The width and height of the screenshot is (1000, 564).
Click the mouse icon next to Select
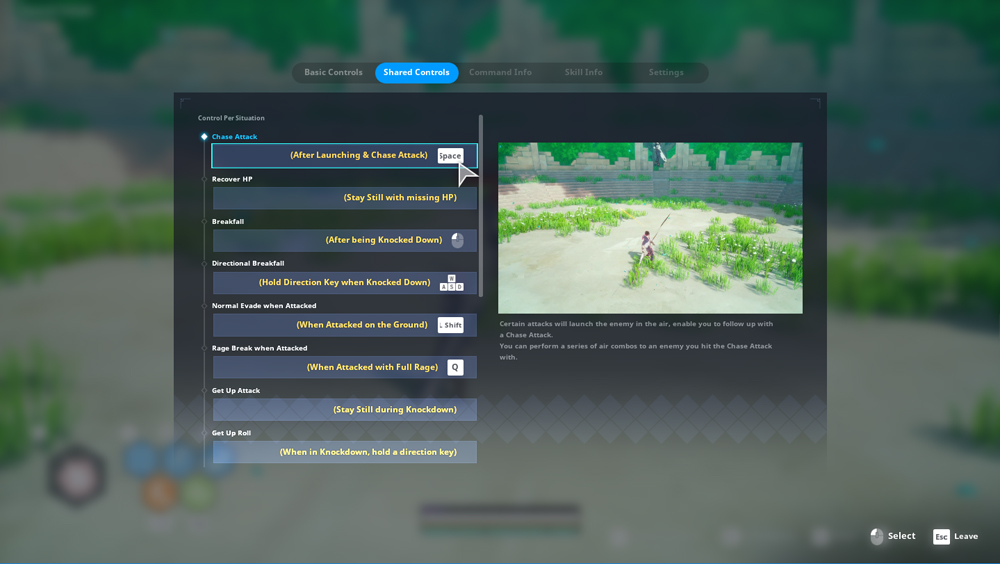tap(877, 537)
